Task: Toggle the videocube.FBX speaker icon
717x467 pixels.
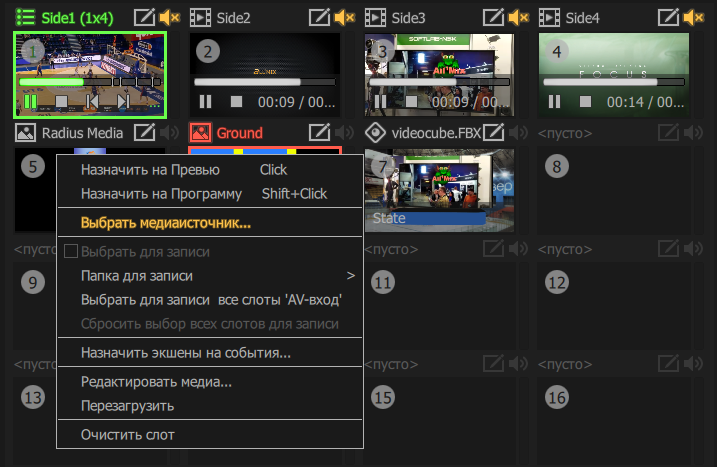Action: [519, 133]
